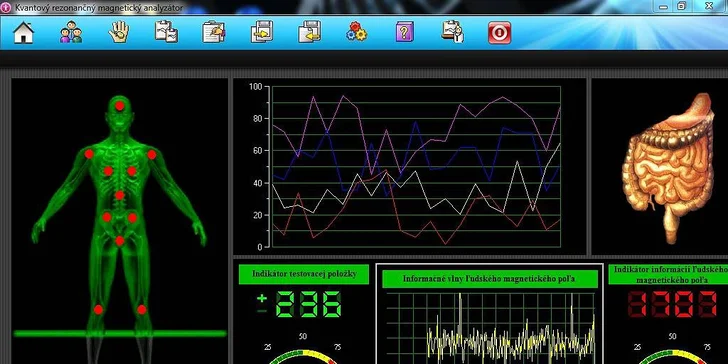Screen dimensions: 728x364
Task: Open help book with question mark
Action: tap(404, 32)
